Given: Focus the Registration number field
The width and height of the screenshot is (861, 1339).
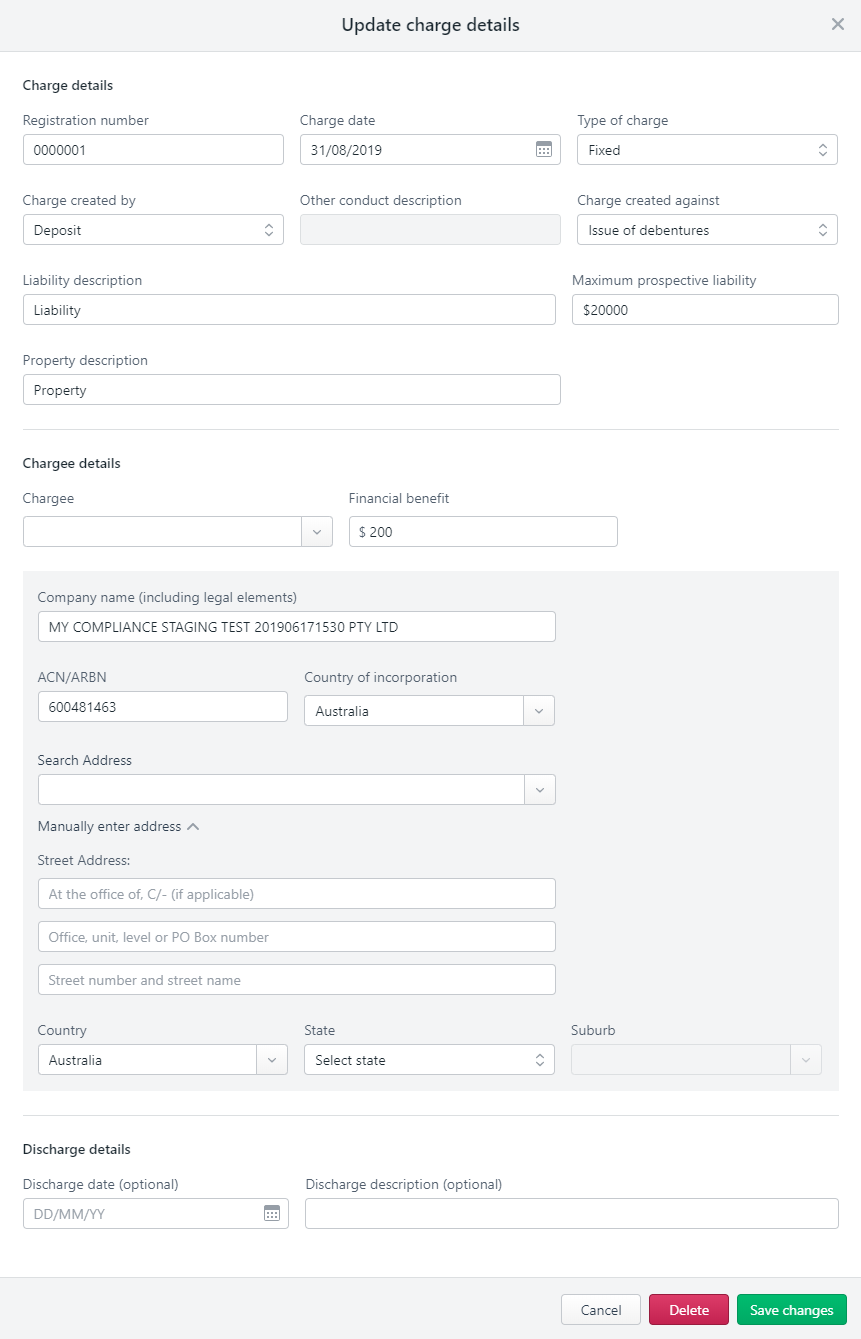Looking at the screenshot, I should pyautogui.click(x=153, y=150).
